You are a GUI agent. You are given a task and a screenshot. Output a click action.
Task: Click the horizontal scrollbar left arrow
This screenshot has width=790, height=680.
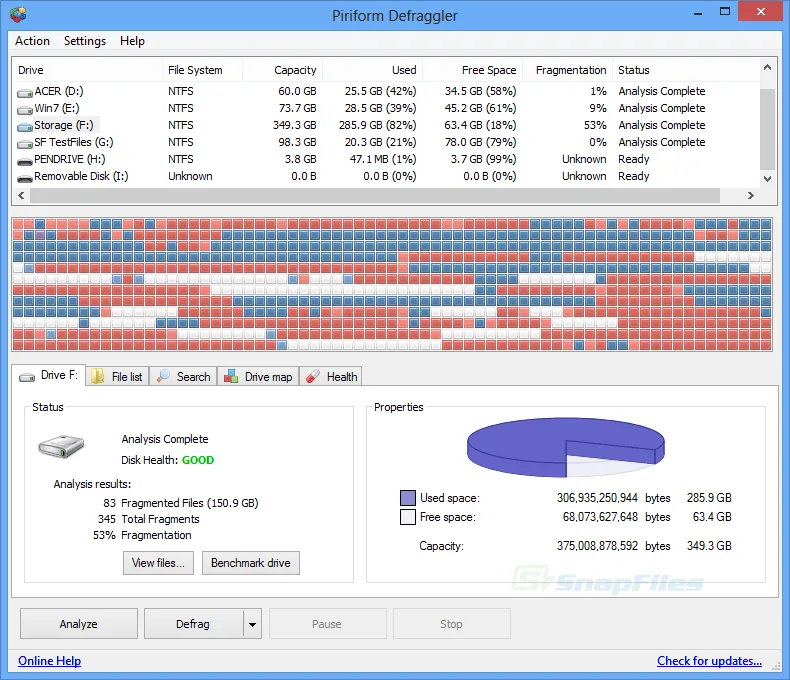click(21, 195)
